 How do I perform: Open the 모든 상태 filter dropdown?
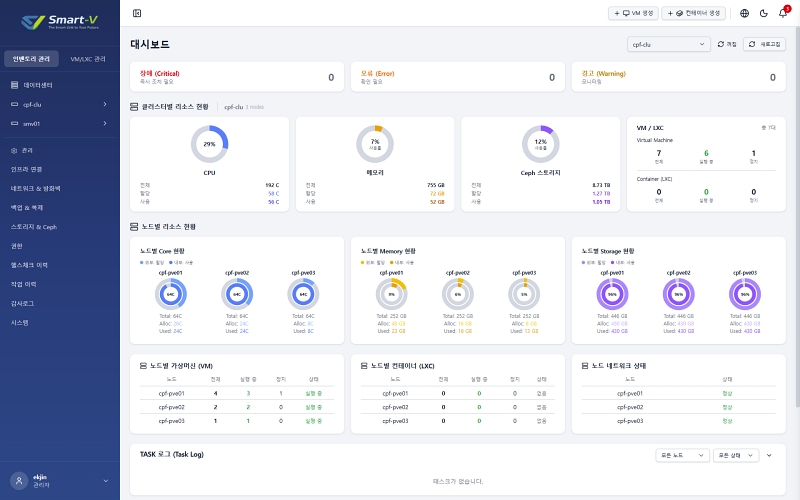click(736, 455)
